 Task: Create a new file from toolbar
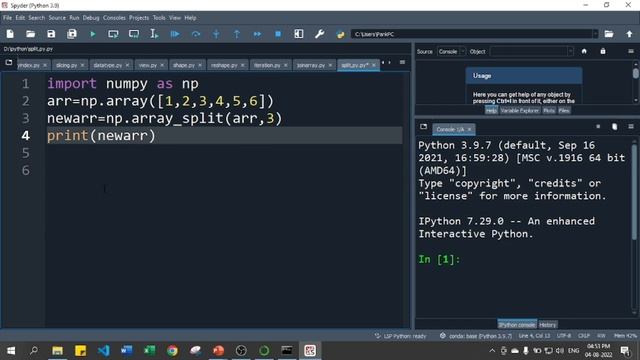tap(10, 34)
